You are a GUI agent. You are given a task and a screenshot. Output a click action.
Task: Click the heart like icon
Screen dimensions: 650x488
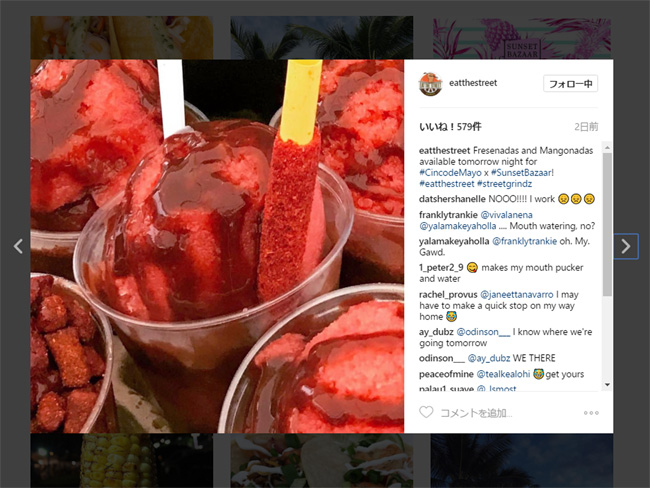[x=426, y=412]
